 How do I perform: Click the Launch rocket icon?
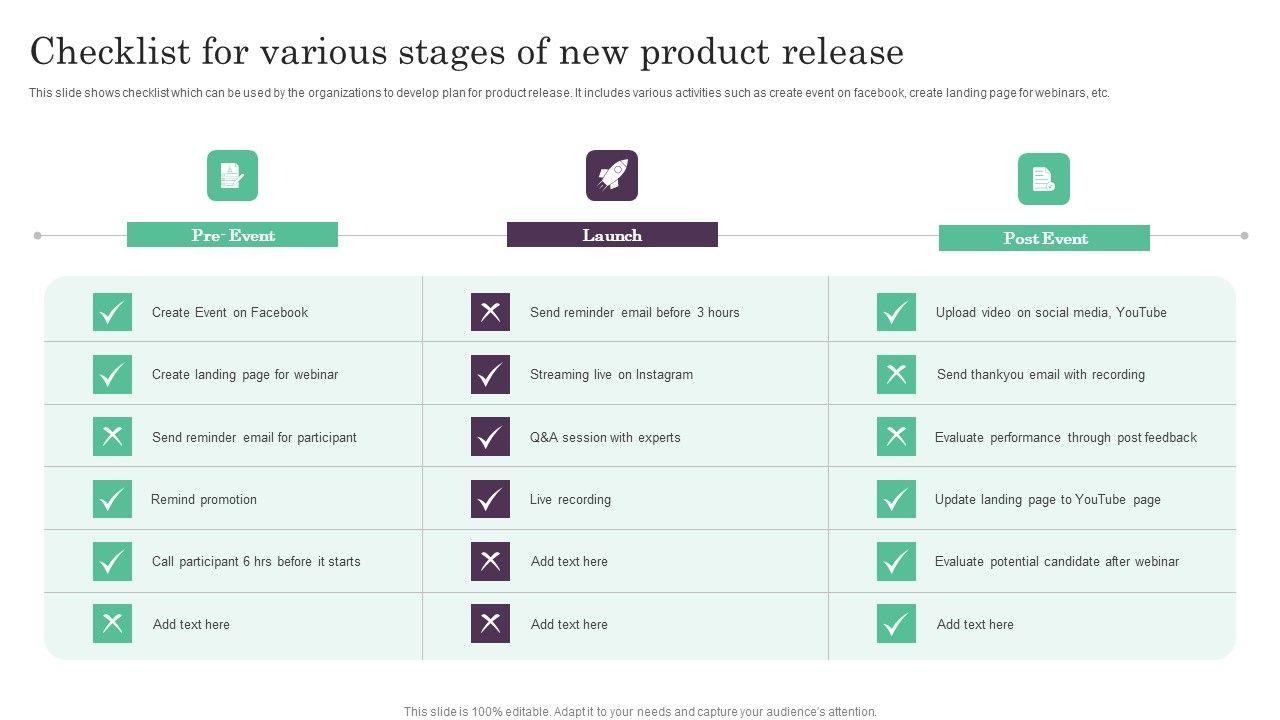[612, 176]
